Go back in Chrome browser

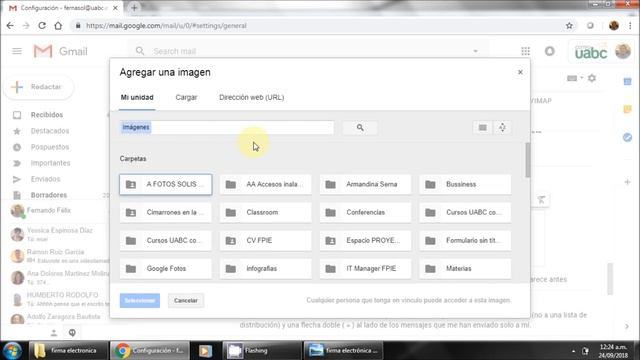coord(10,25)
